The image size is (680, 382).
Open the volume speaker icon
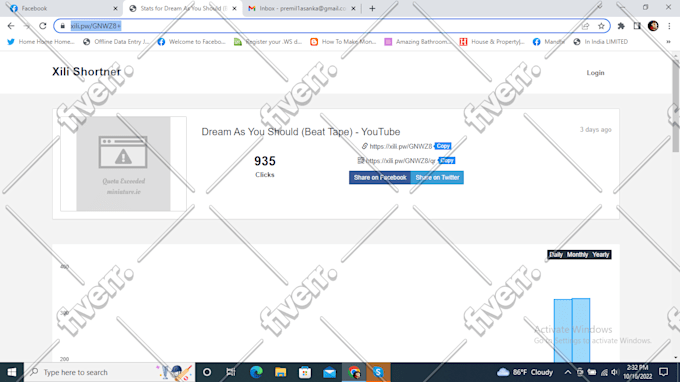[x=615, y=372]
